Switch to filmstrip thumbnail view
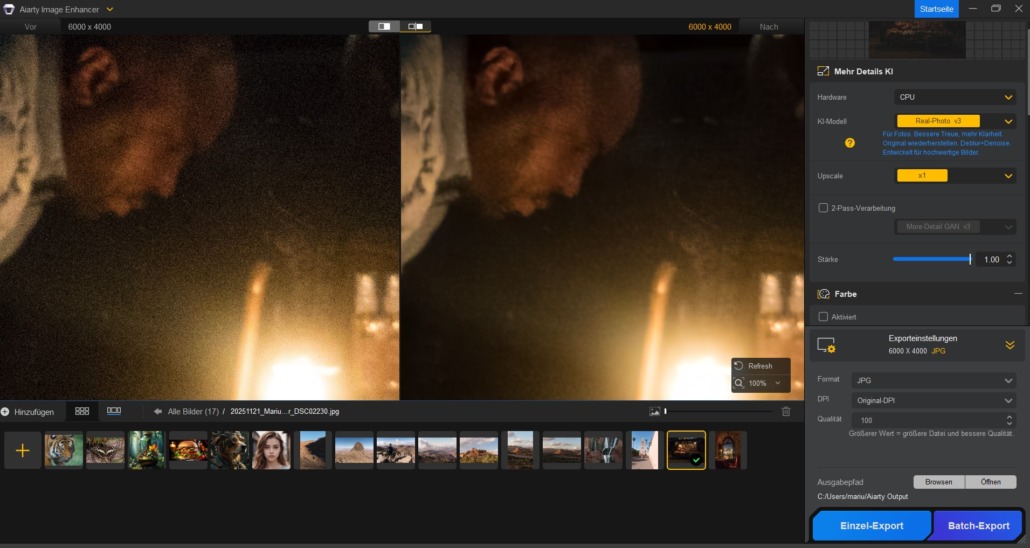 click(114, 411)
